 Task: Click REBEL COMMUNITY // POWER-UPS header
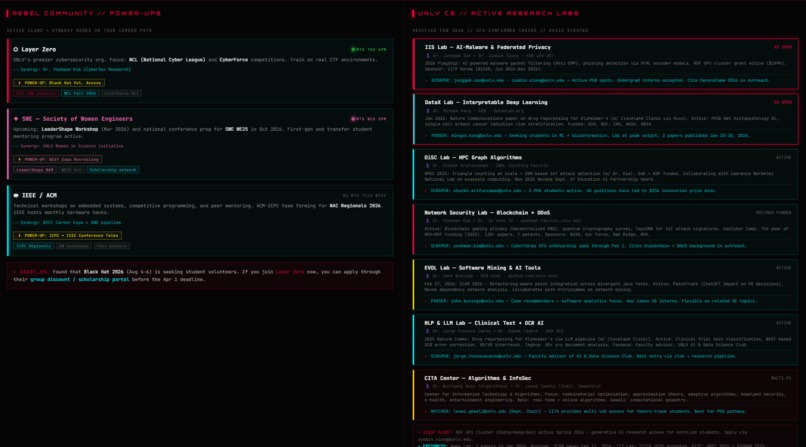point(86,13)
